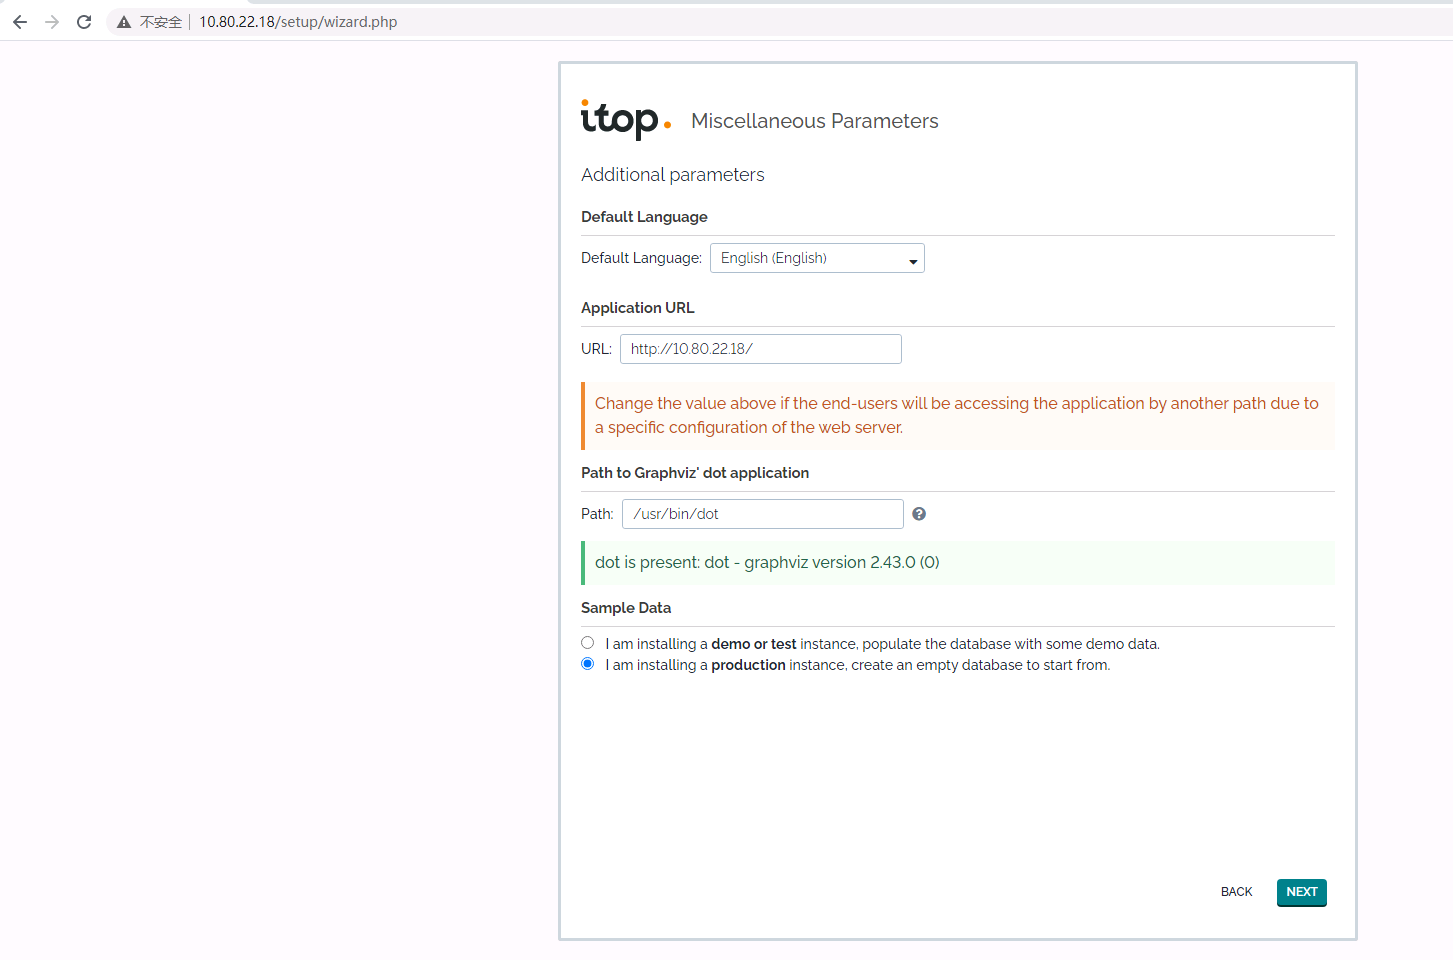
Task: Click the green 'dot is present' message
Action: coord(767,563)
